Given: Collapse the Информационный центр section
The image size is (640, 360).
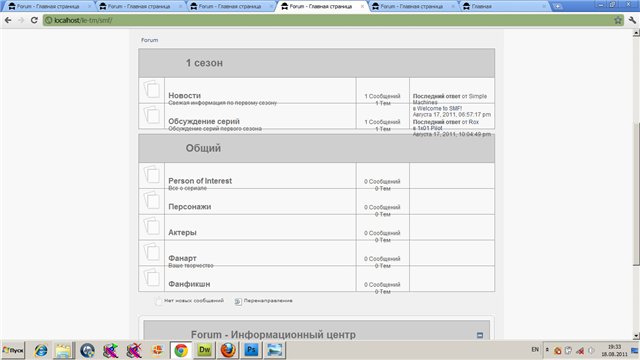Looking at the screenshot, I should point(480,335).
